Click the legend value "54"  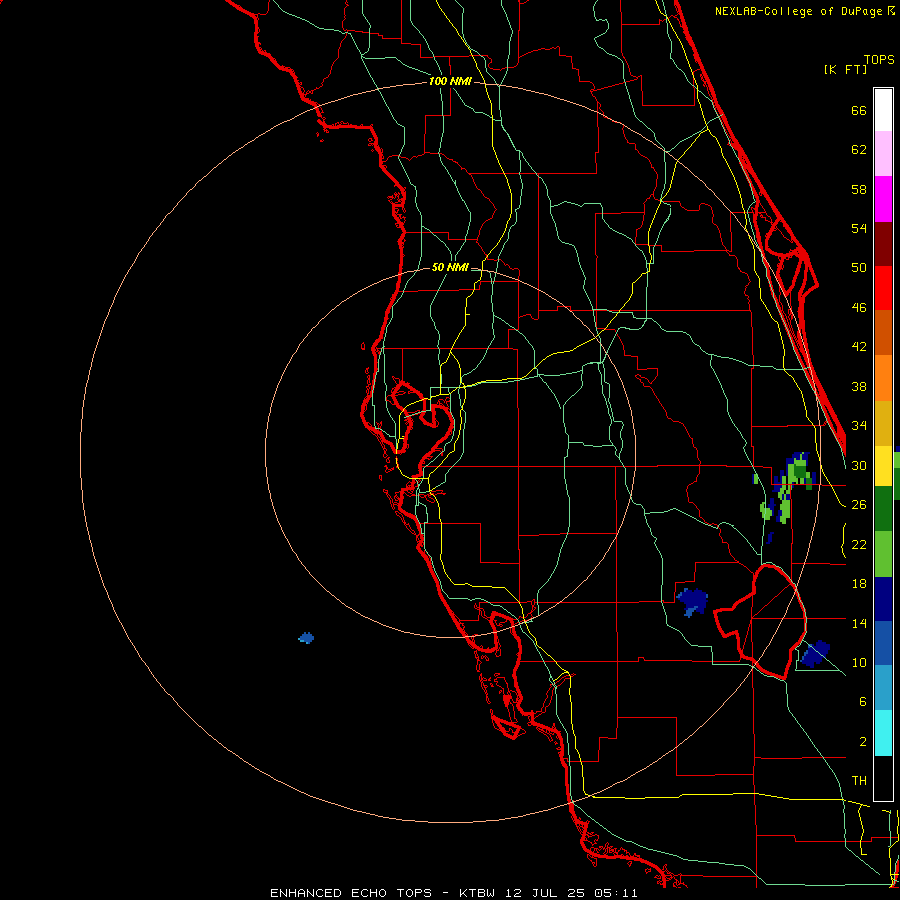[x=859, y=228]
